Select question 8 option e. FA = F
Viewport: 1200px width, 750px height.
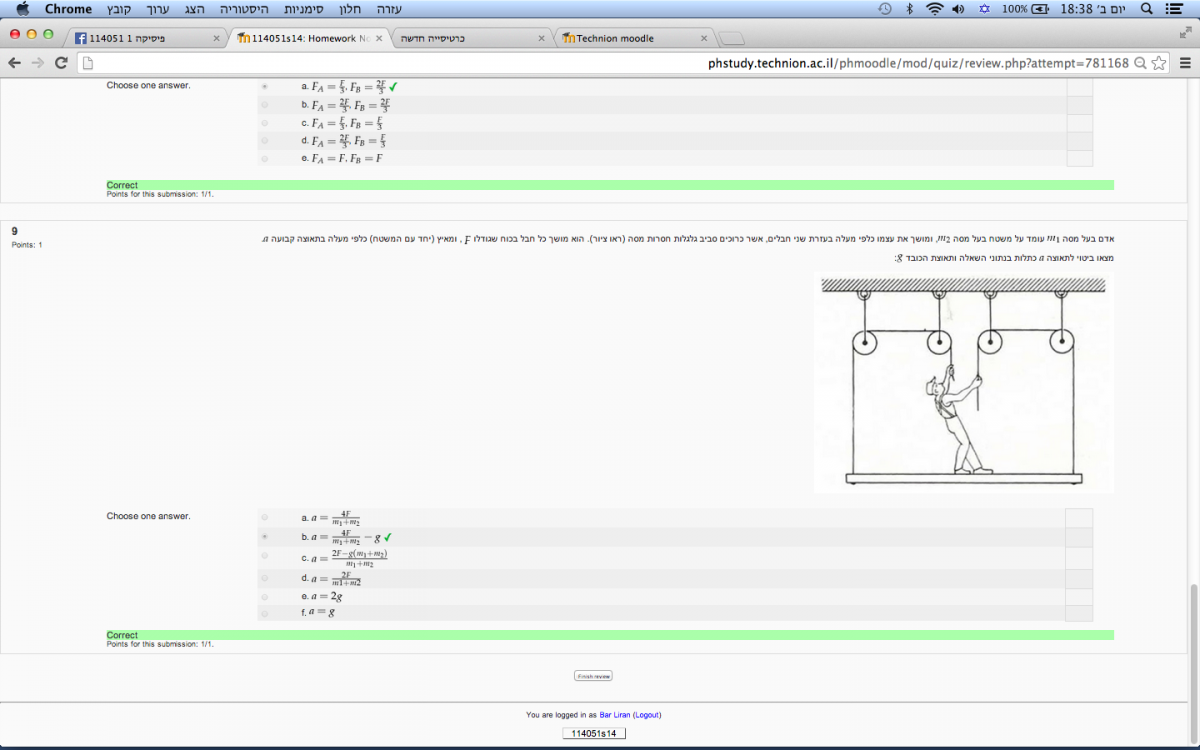[x=265, y=158]
